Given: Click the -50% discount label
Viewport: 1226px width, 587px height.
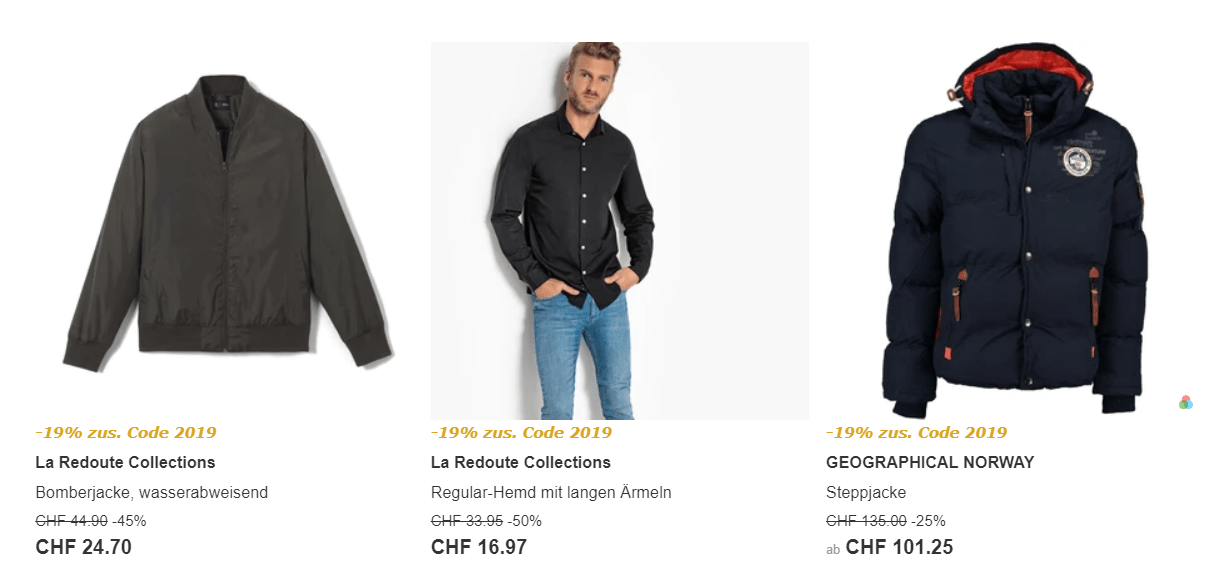Looking at the screenshot, I should pos(526,520).
